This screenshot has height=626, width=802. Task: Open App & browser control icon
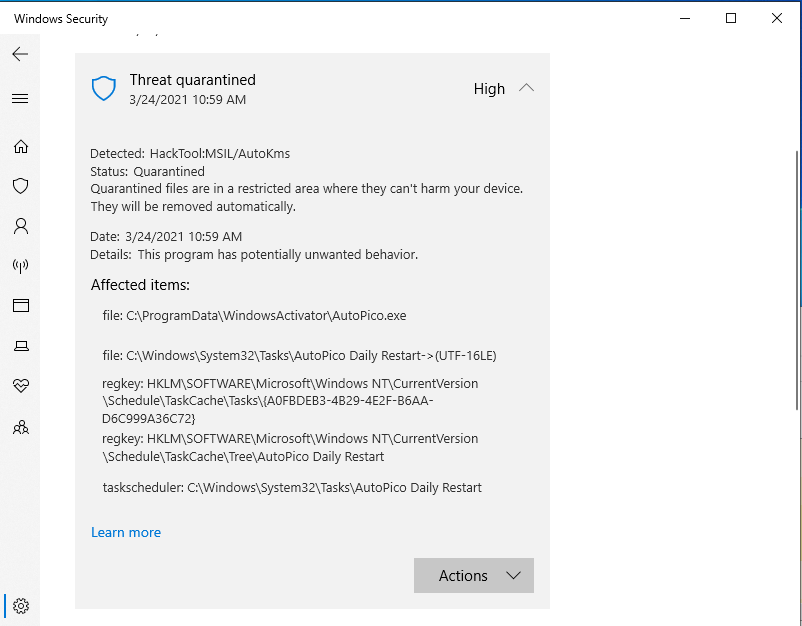[x=20, y=305]
